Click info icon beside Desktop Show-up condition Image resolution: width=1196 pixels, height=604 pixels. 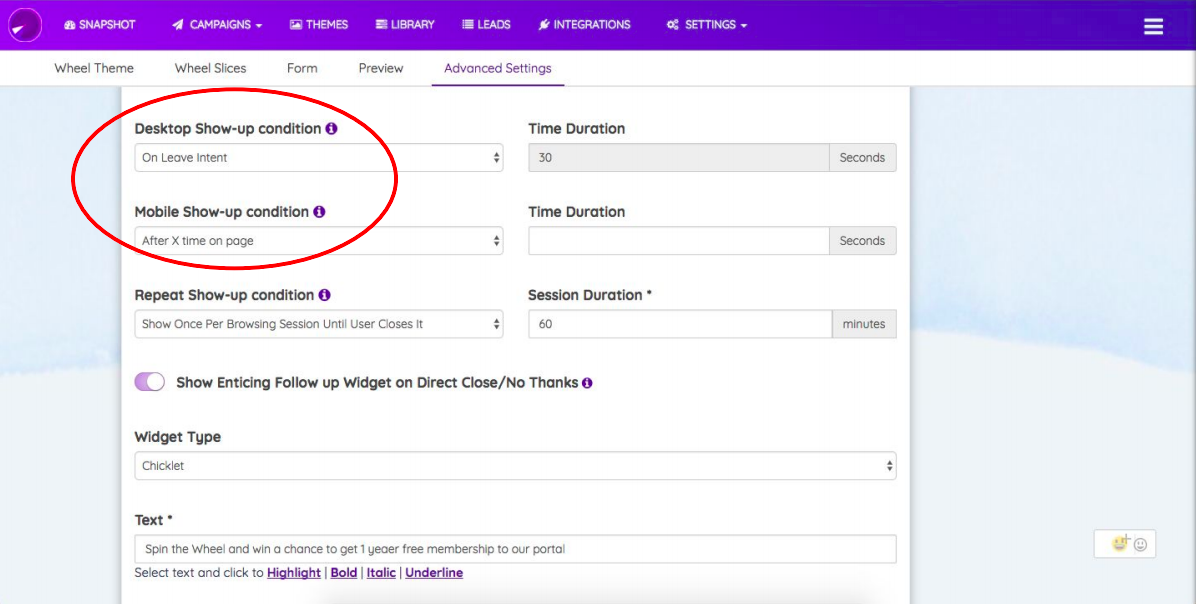click(x=331, y=128)
